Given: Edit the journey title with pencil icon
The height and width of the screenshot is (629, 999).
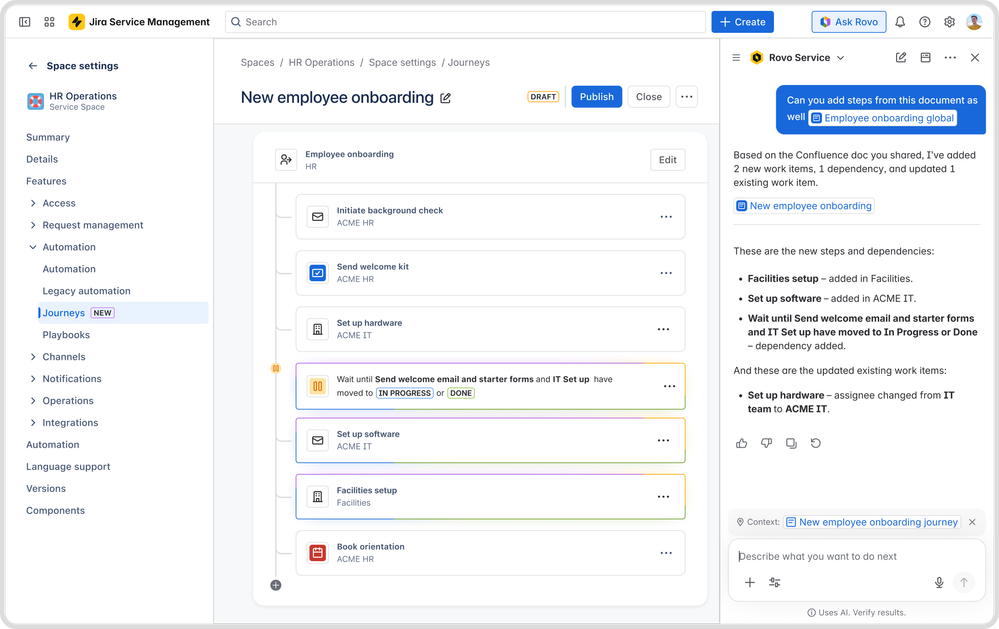Looking at the screenshot, I should (446, 98).
